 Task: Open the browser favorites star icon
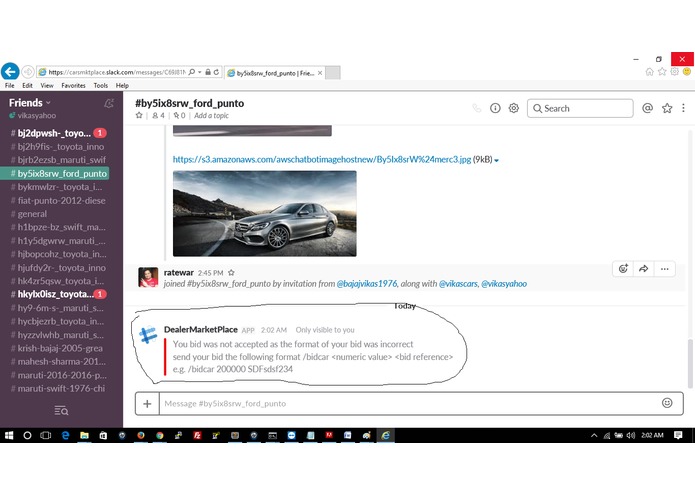coord(662,71)
